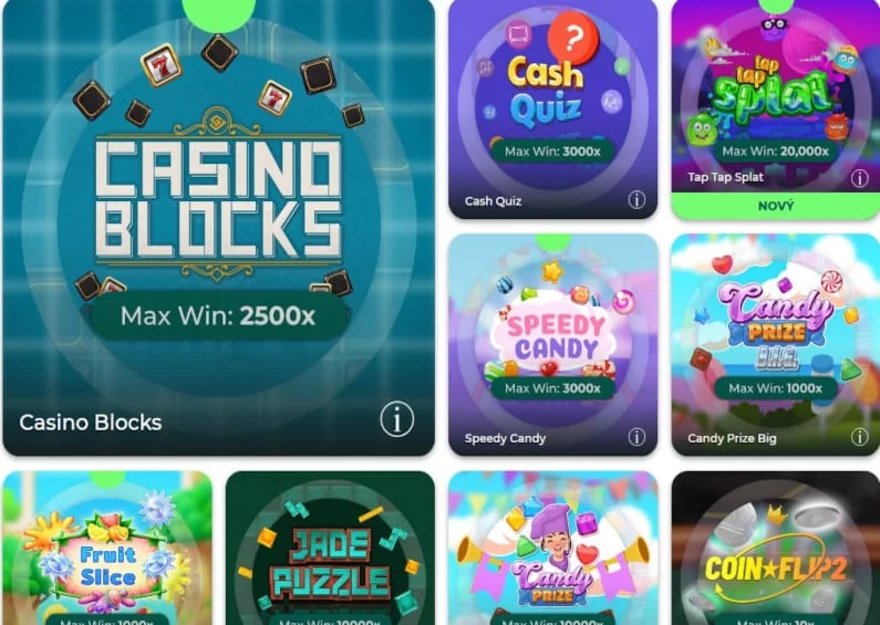Viewport: 880px width, 625px height.
Task: View Candy Prize Big info icon
Action: (x=859, y=437)
